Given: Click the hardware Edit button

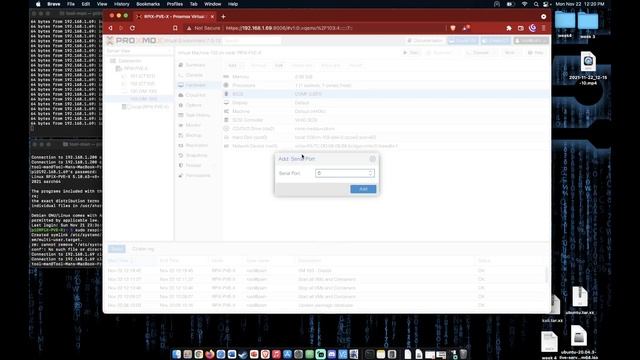Looking at the screenshot, I should click(x=278, y=65).
